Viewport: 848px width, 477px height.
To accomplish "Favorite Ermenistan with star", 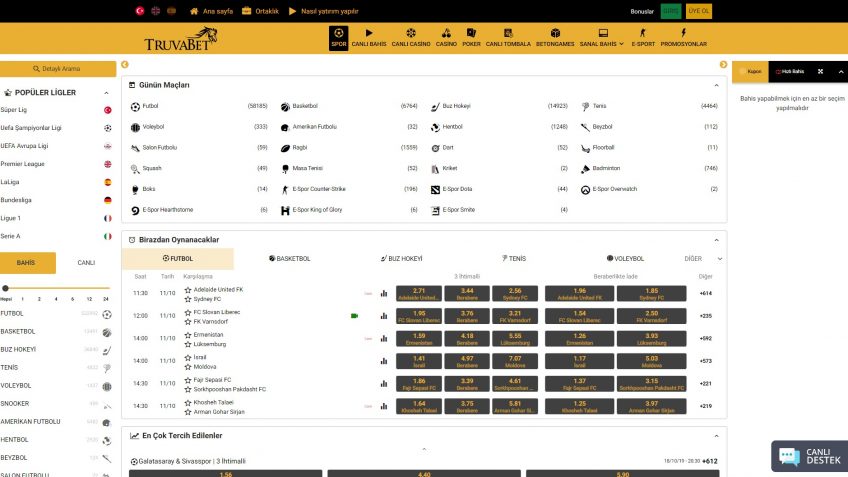I will click(x=188, y=335).
